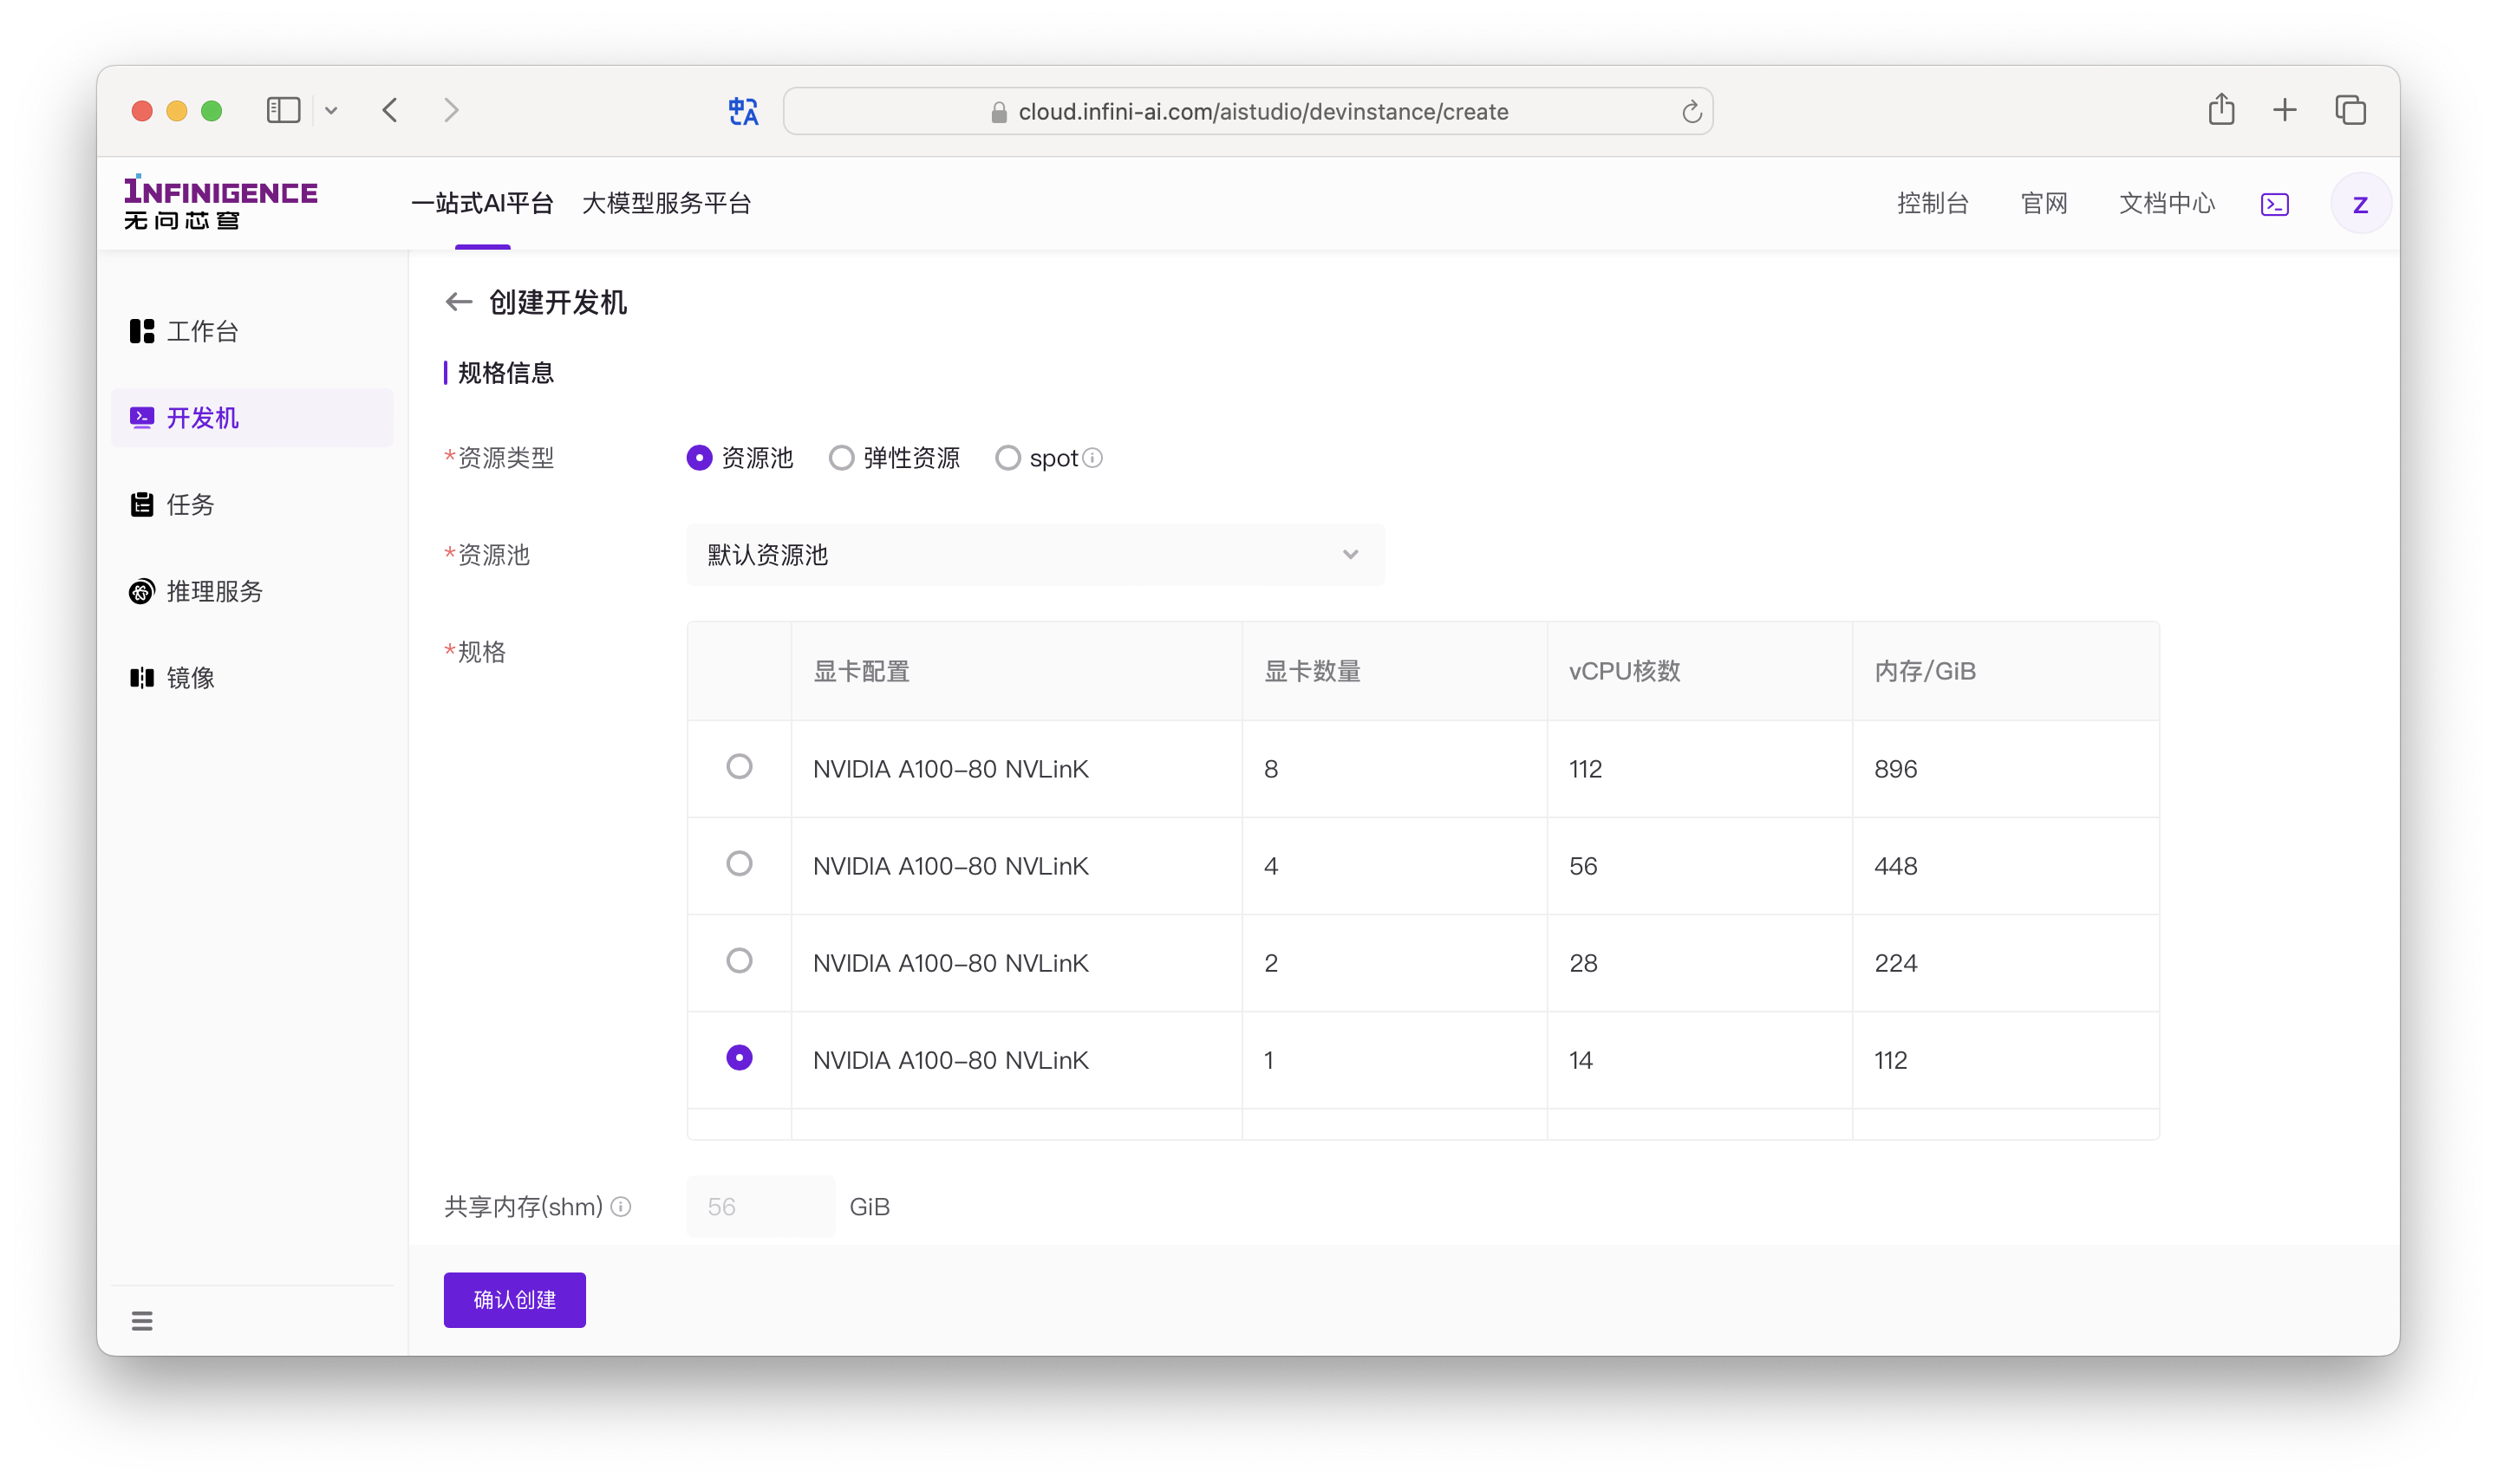The image size is (2497, 1484).
Task: Select the 1-GPU A100 spec radio
Action: [x=739, y=1058]
